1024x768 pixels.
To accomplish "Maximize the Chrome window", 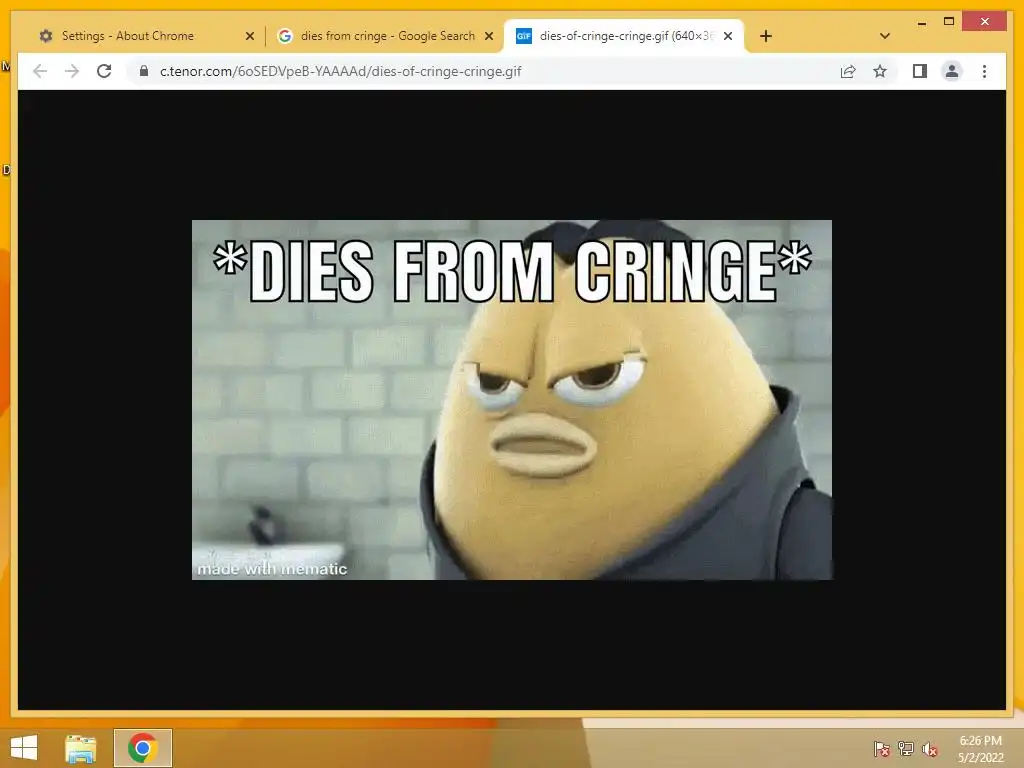I will tap(949, 22).
